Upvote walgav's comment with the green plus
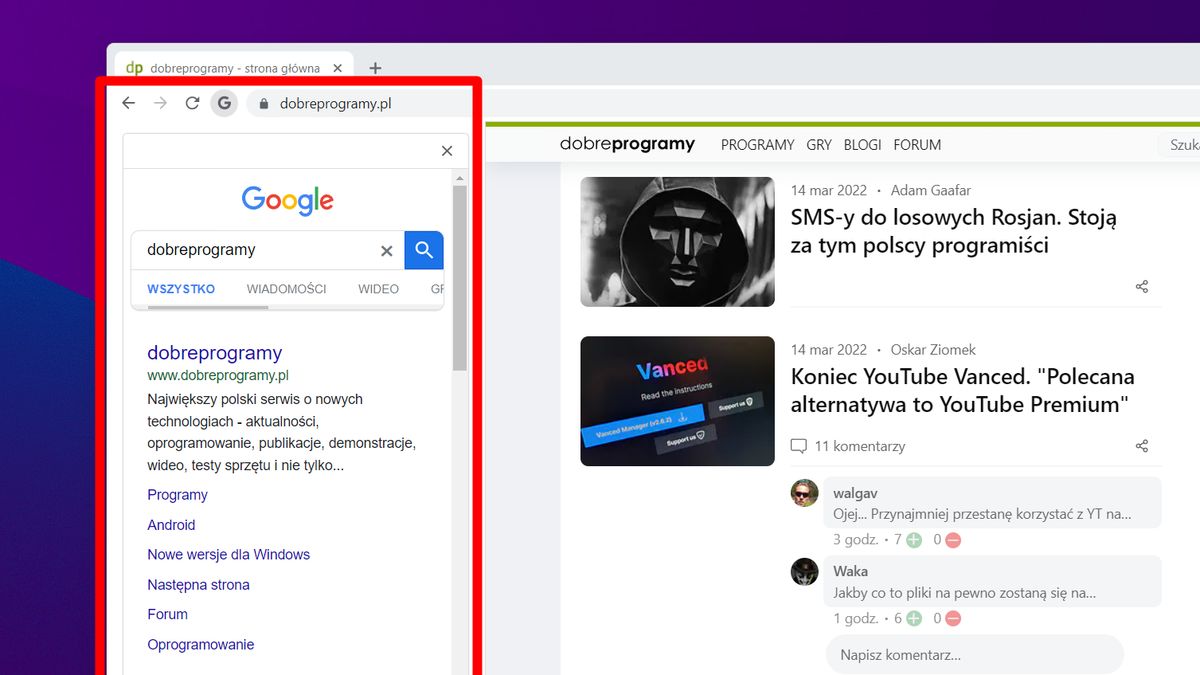The width and height of the screenshot is (1200, 675). [912, 539]
